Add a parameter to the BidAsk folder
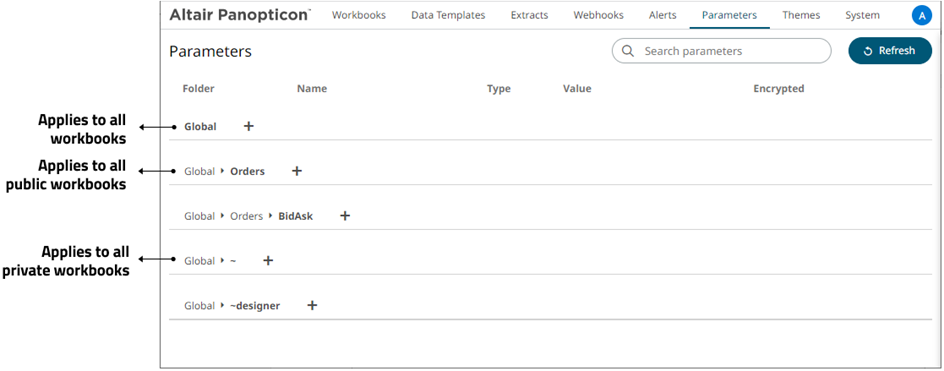The image size is (944, 371). tap(345, 216)
